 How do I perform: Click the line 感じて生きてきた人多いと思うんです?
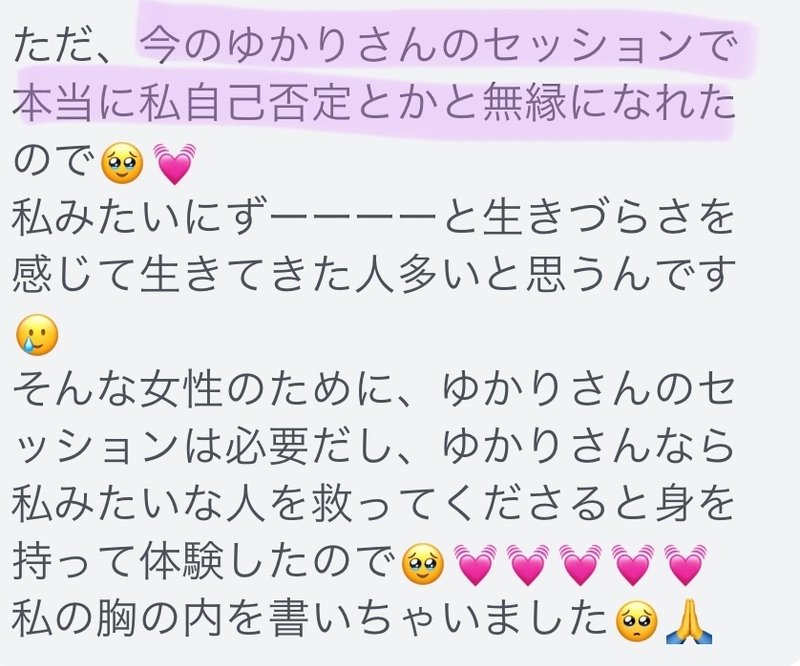(374, 276)
